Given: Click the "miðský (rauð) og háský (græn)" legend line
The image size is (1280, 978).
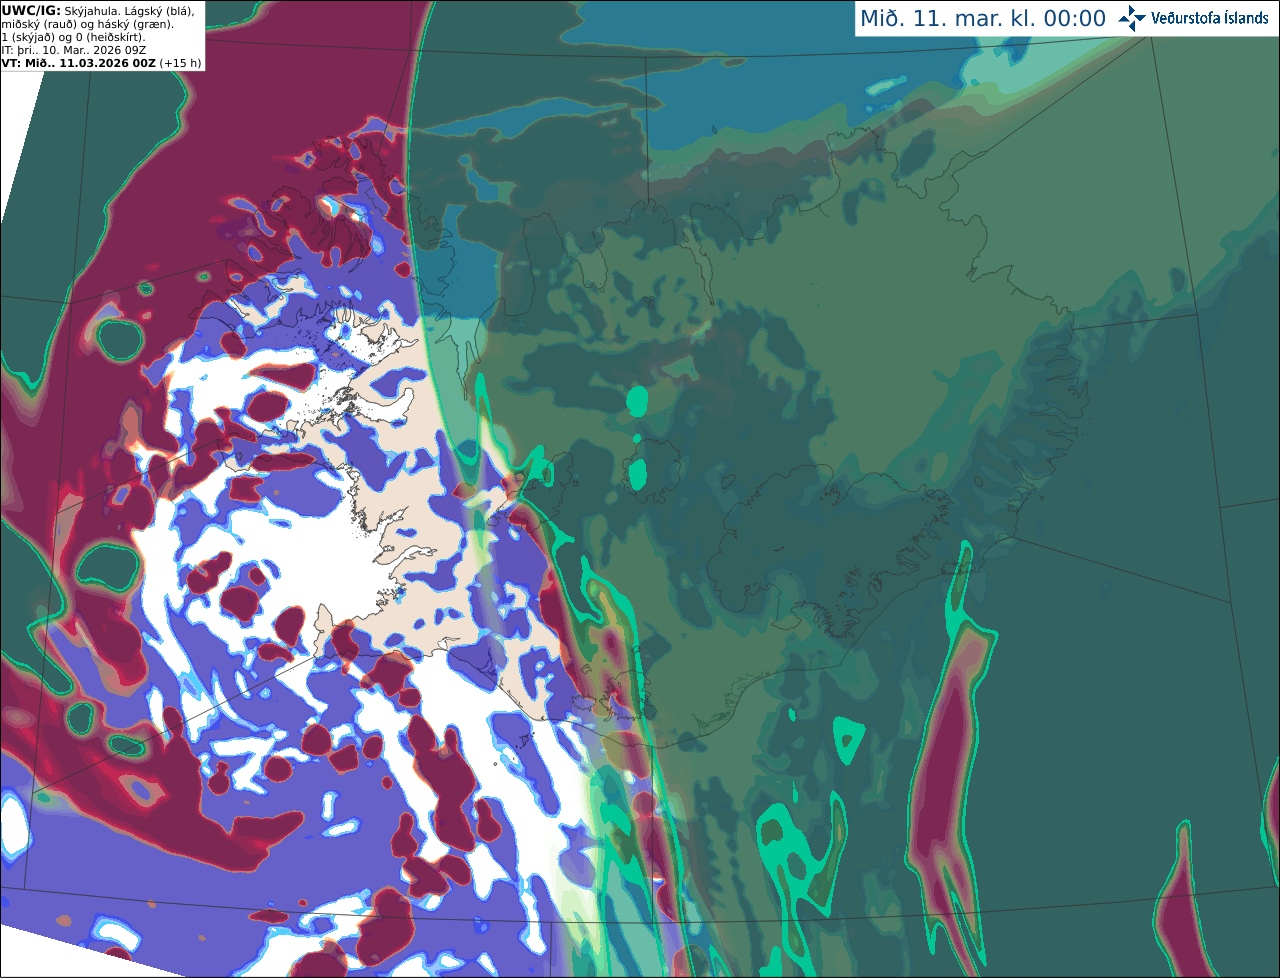Looking at the screenshot, I should (87, 24).
